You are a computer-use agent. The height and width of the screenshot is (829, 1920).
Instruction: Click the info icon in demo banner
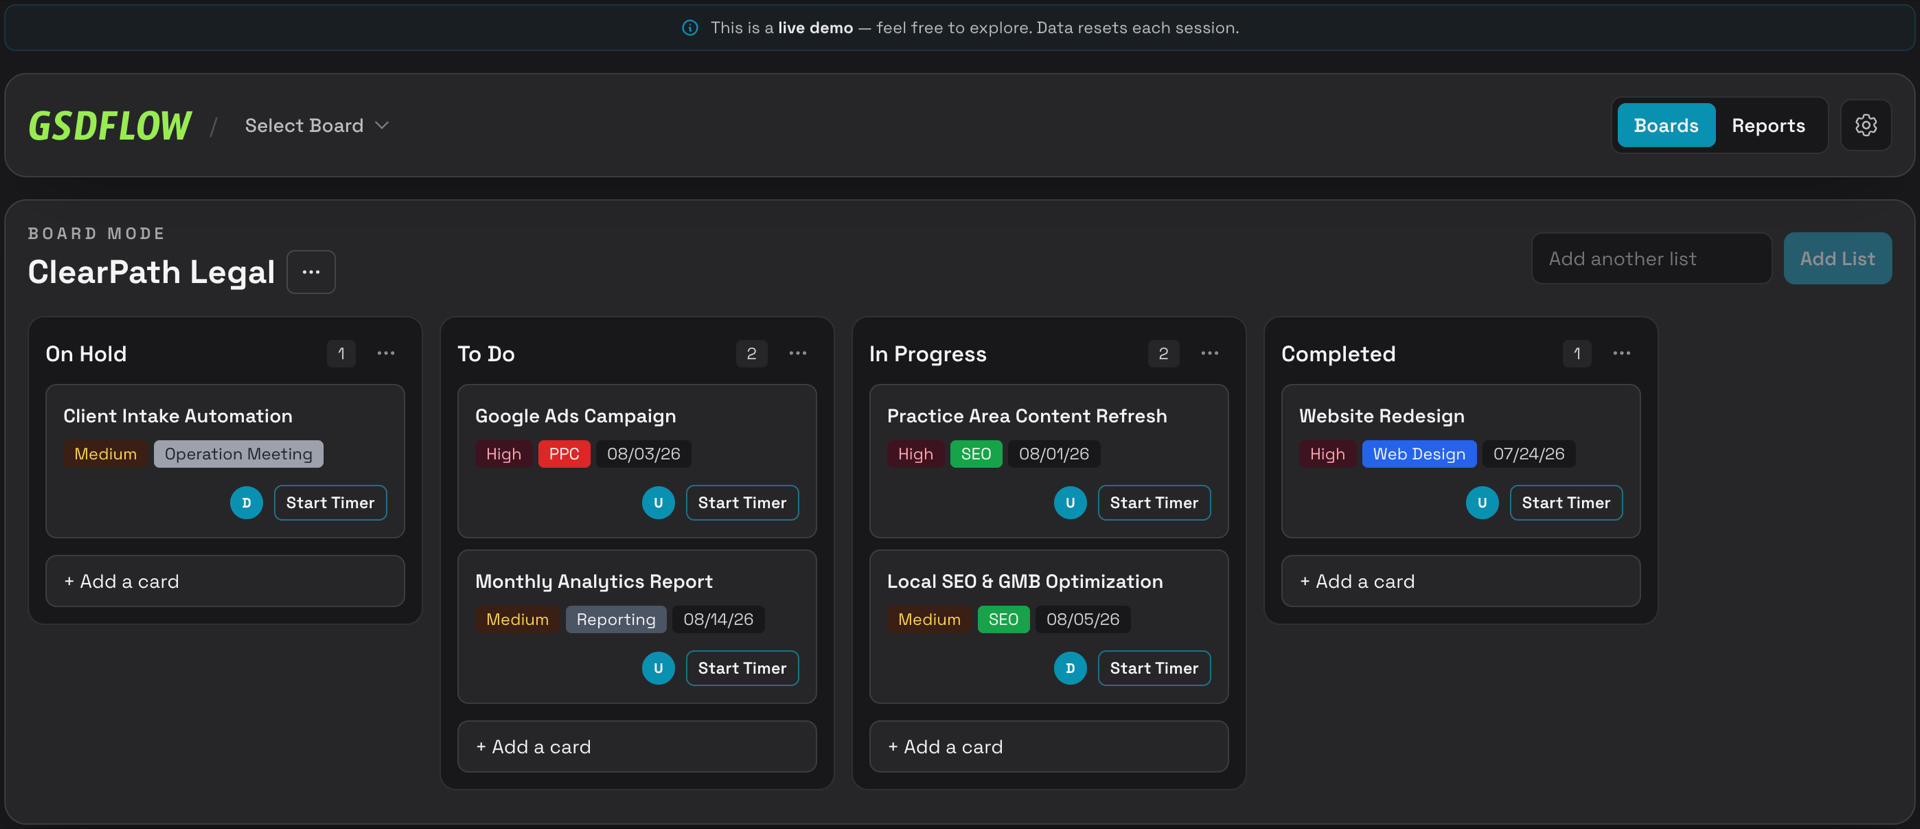coord(690,28)
